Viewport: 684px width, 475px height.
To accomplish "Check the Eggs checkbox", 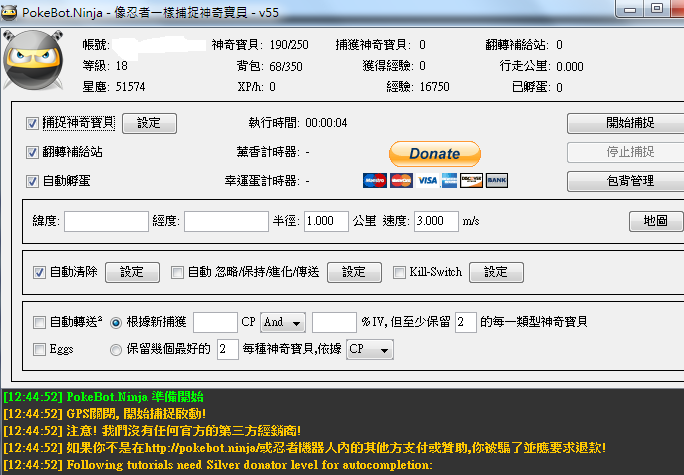I will (39, 349).
